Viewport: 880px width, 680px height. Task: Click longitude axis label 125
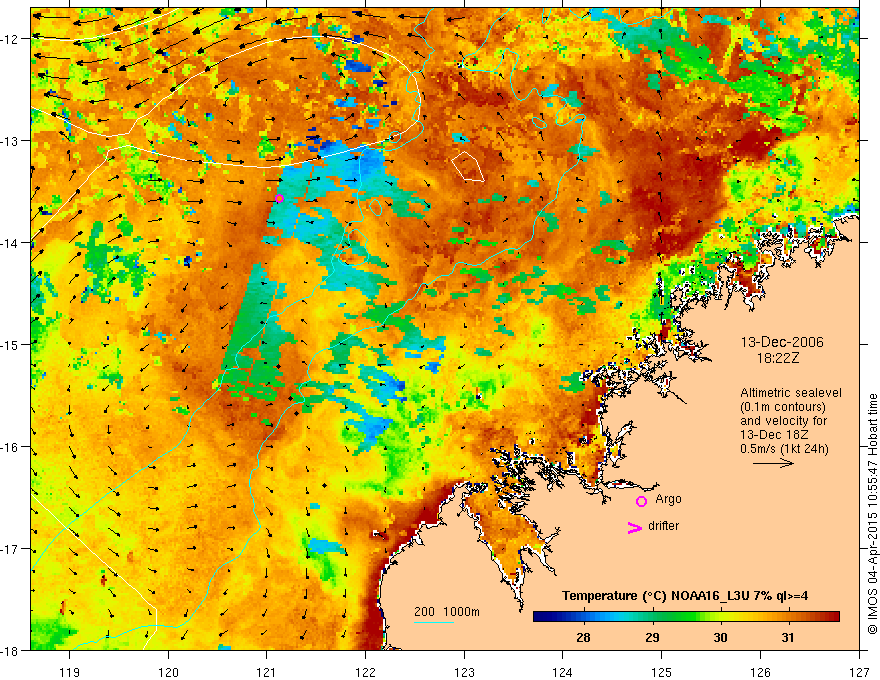(x=662, y=672)
